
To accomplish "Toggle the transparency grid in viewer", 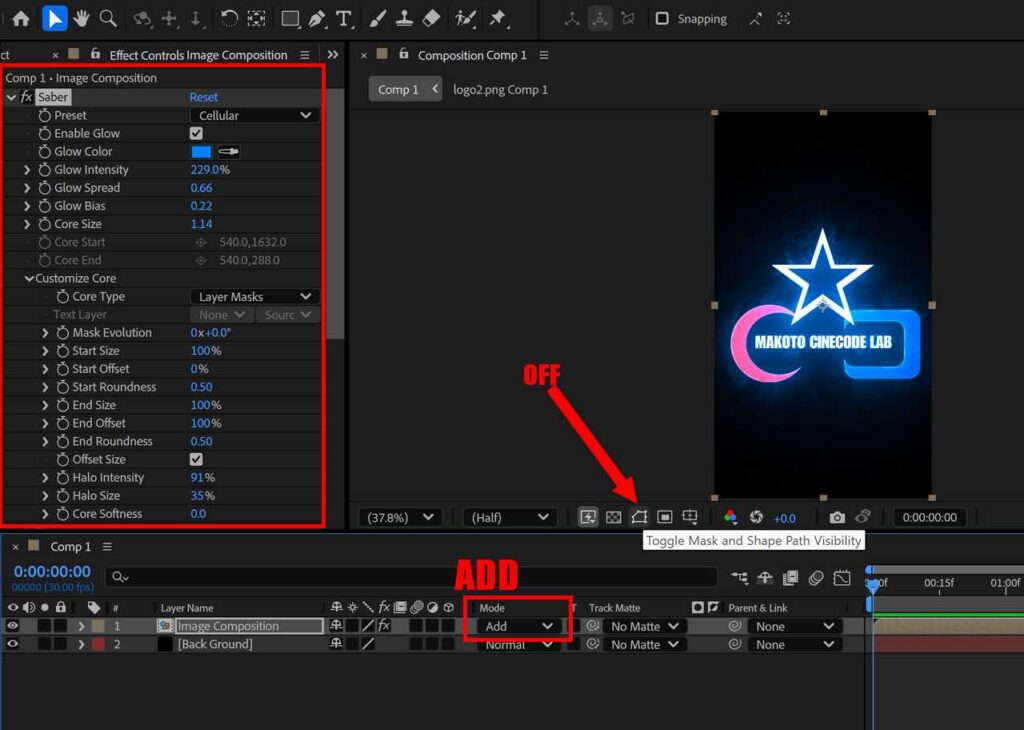I will [x=613, y=517].
